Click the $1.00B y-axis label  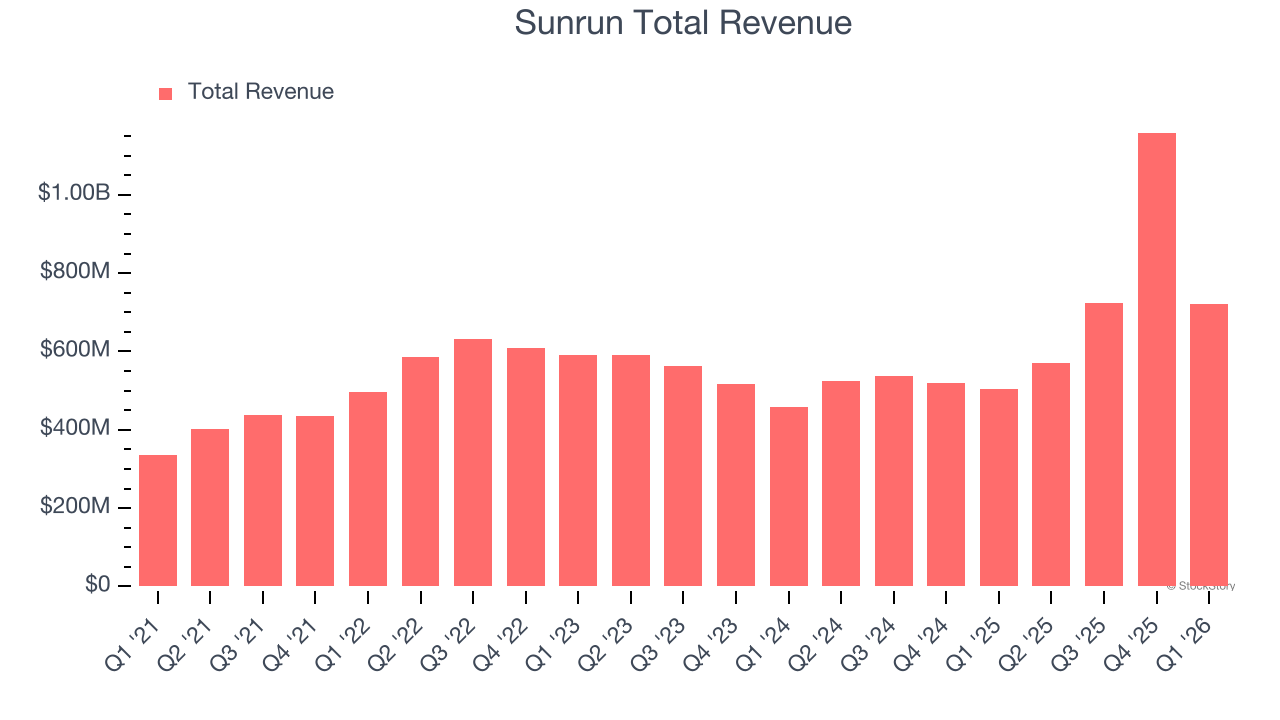(74, 193)
